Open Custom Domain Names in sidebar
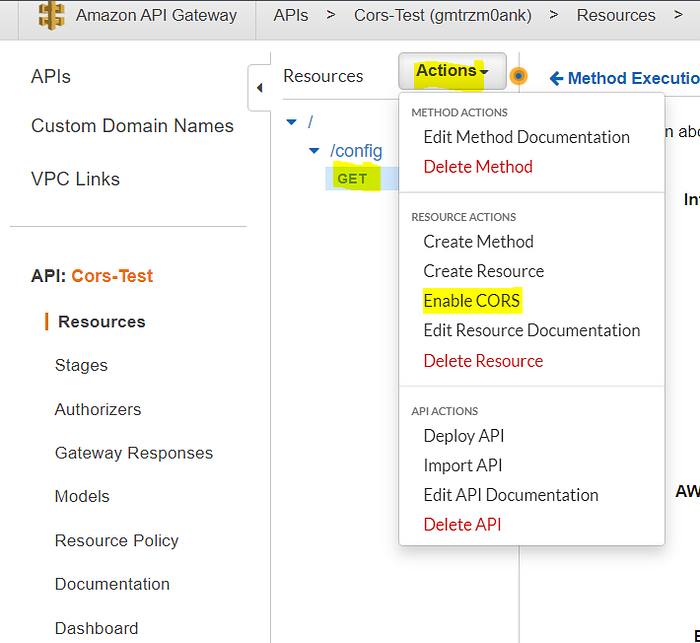 pyautogui.click(x=132, y=126)
